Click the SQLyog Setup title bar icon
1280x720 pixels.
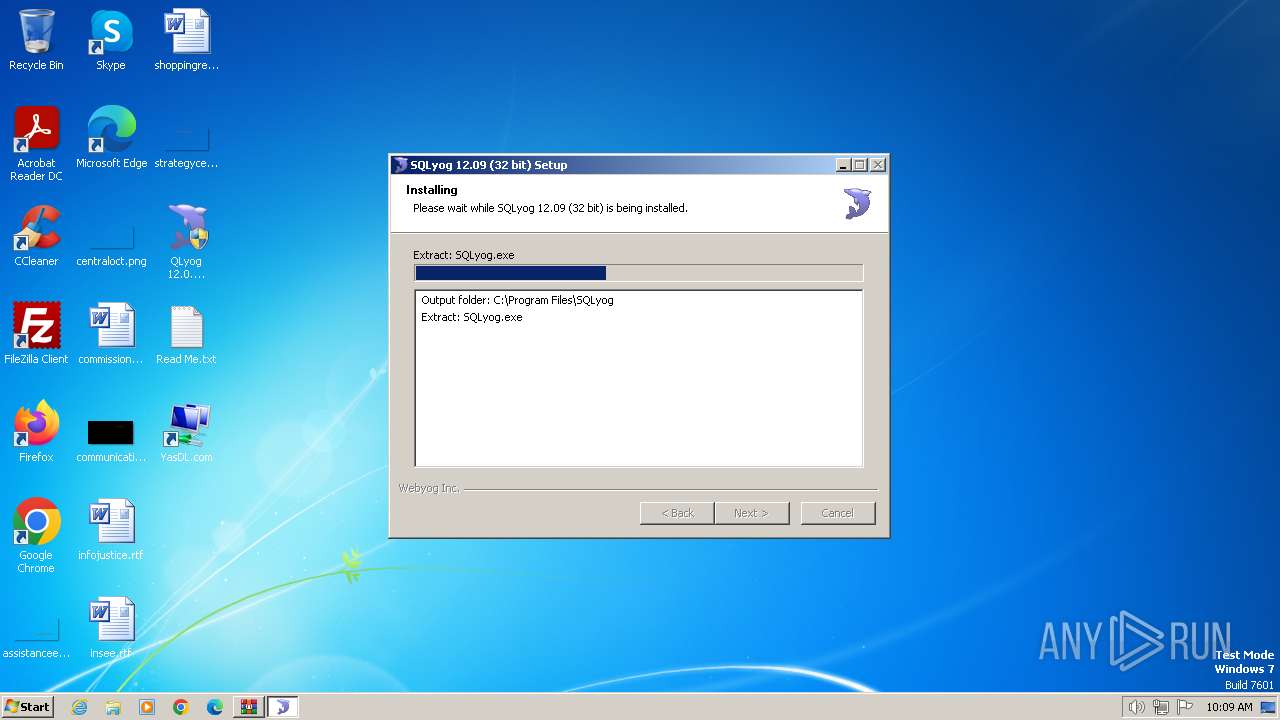pyautogui.click(x=401, y=165)
